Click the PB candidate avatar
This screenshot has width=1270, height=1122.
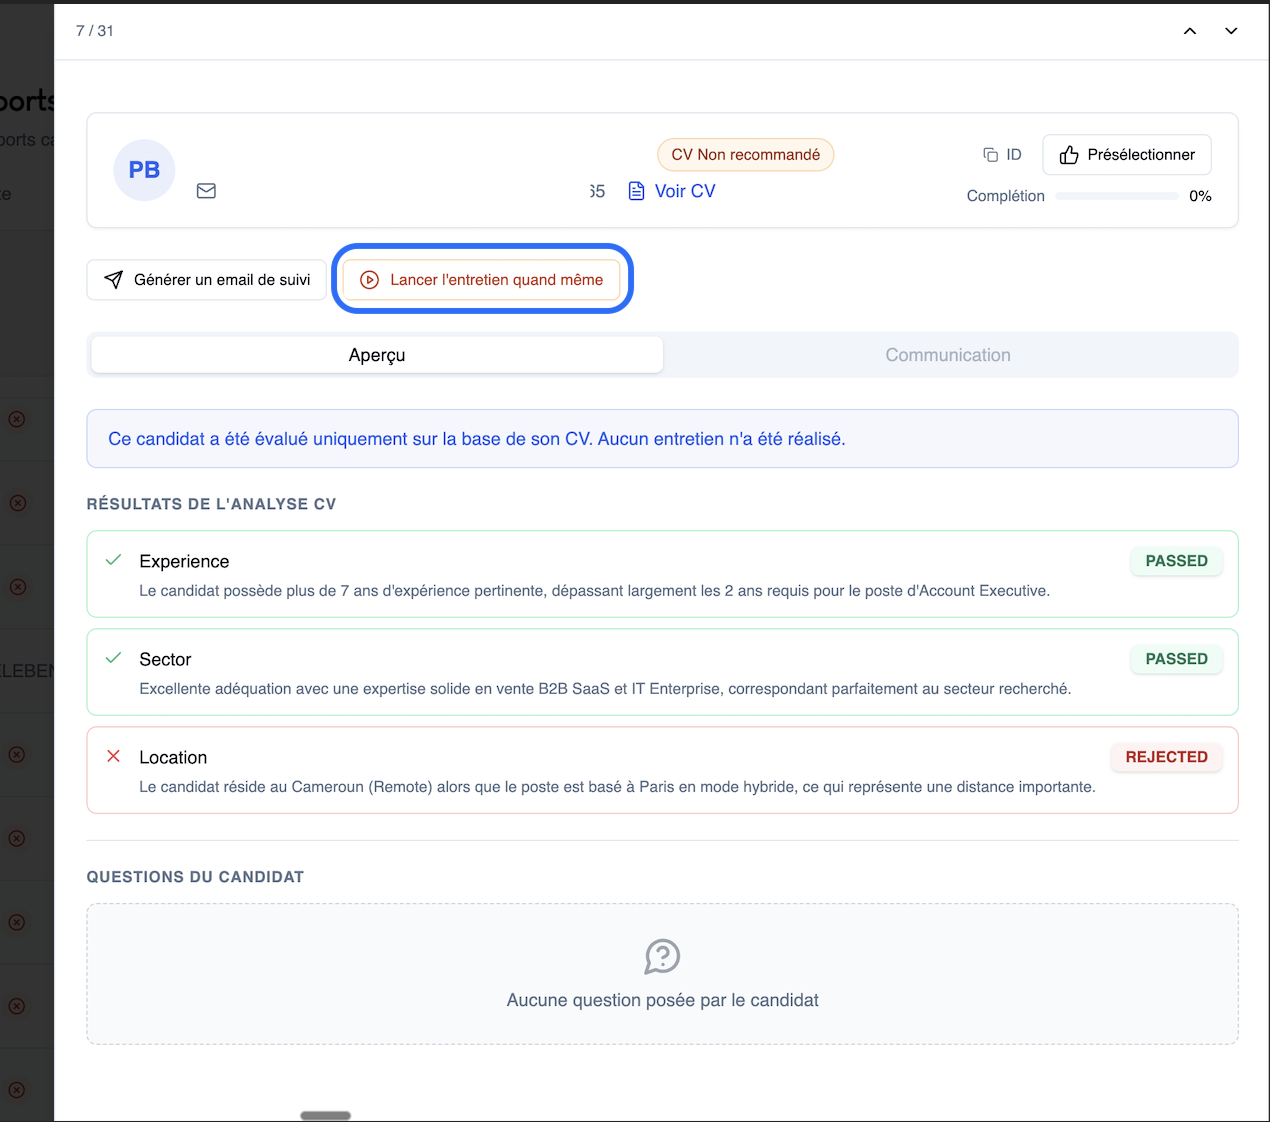(x=144, y=170)
